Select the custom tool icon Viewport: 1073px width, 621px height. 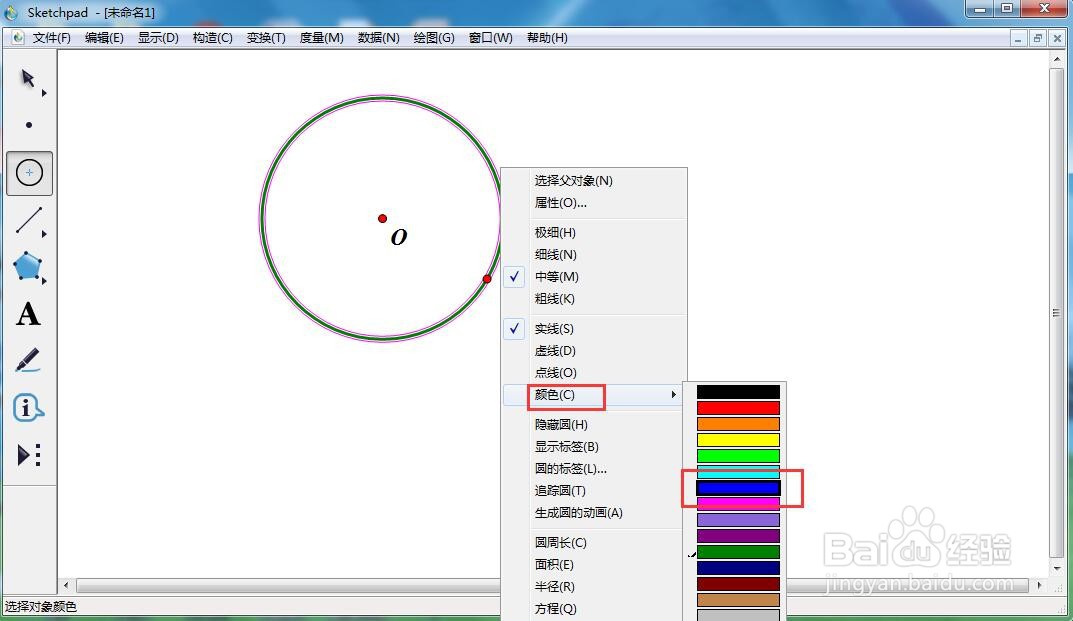click(x=28, y=455)
